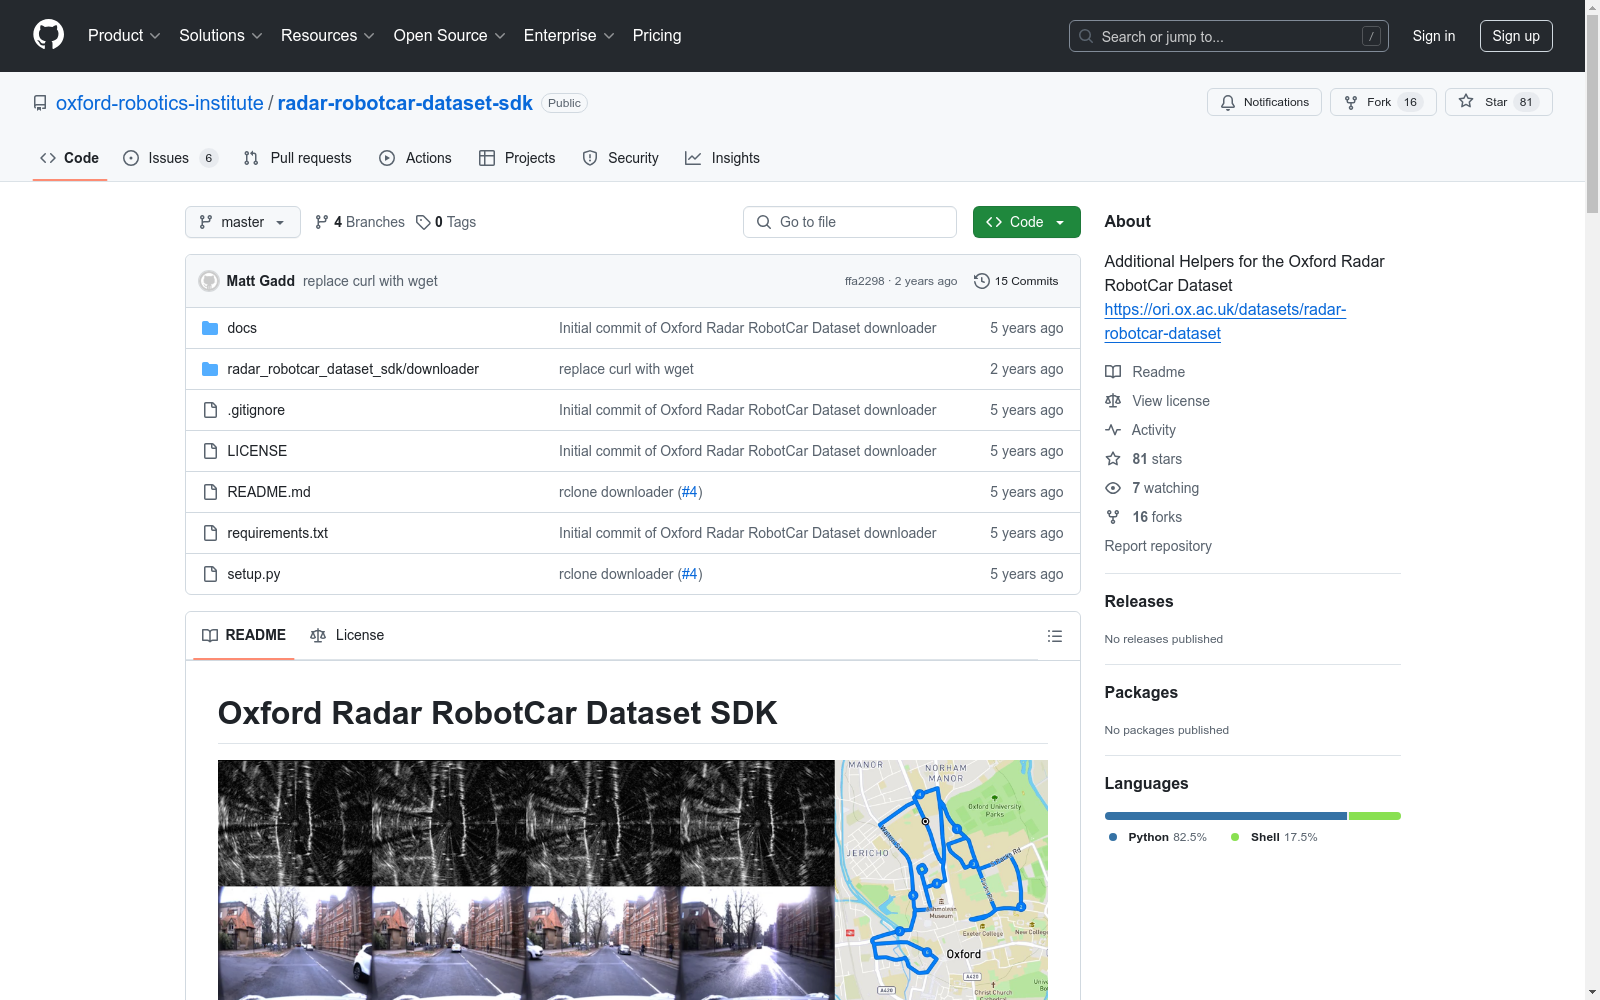Click the magnifier icon in search bar

click(1086, 36)
